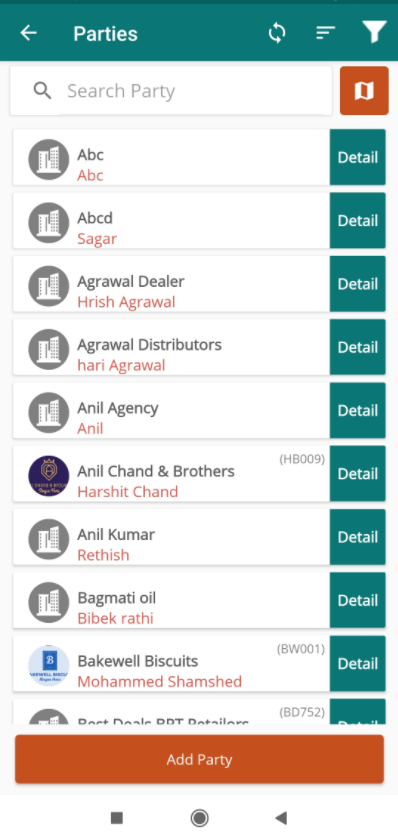Tap the Android recent apps square
The image size is (398, 837).
117,817
